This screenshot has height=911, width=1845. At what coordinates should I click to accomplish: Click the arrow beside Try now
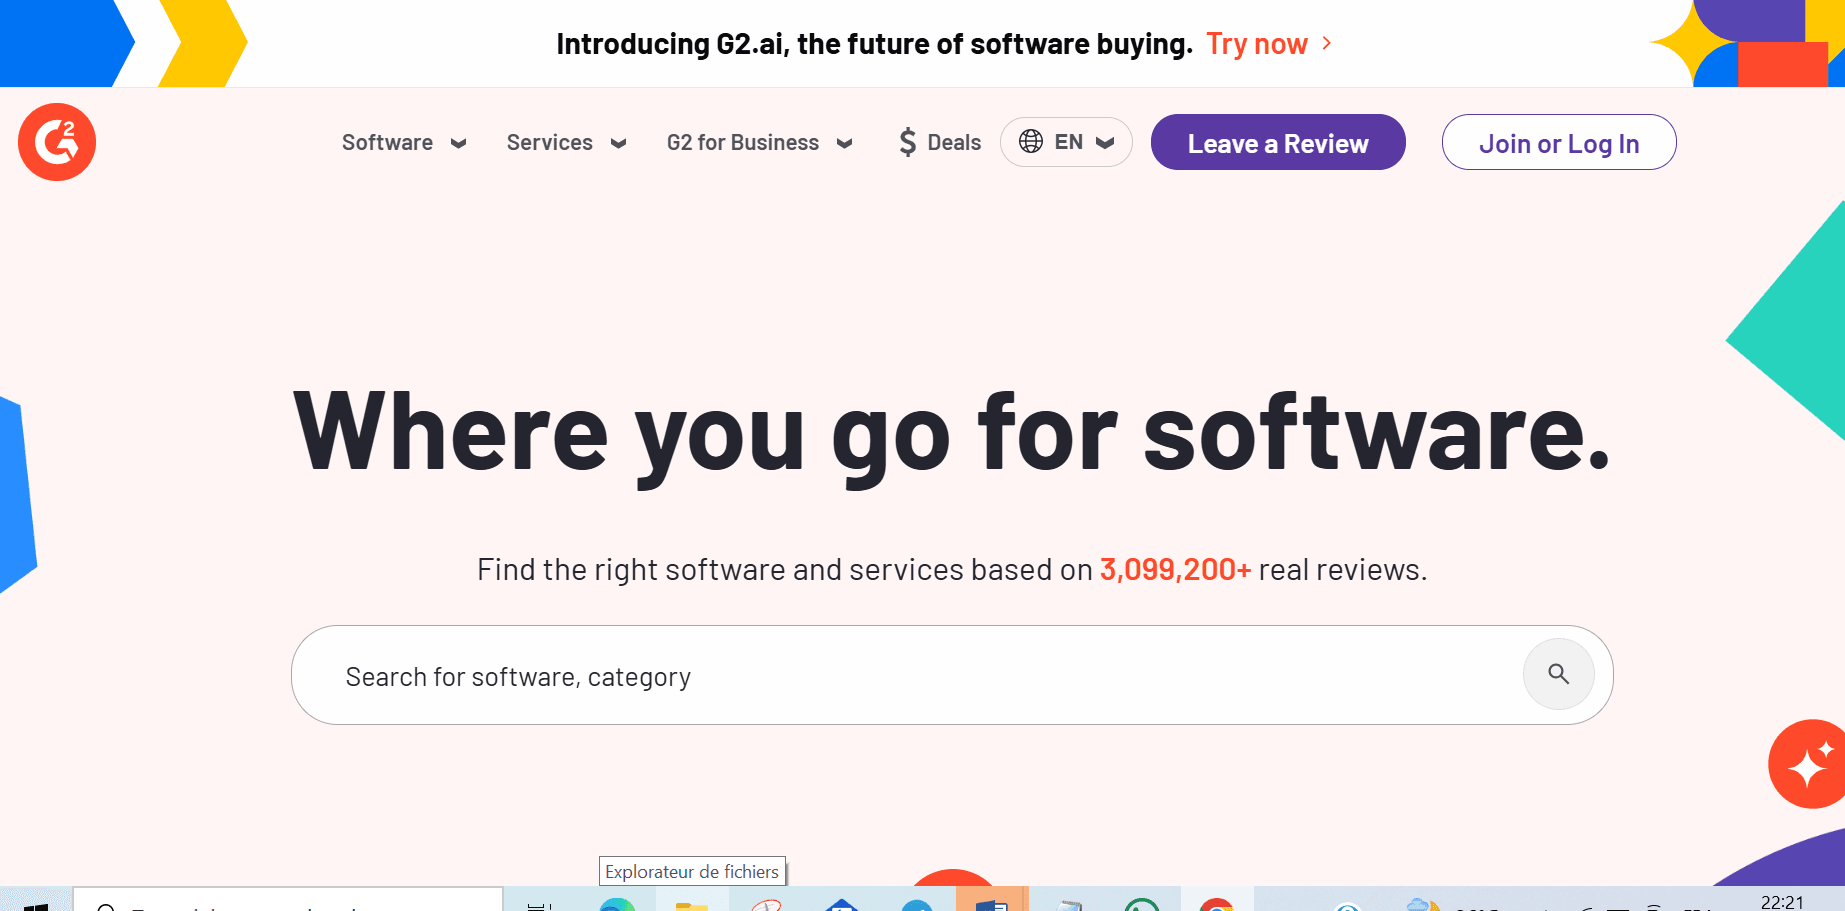(x=1327, y=43)
